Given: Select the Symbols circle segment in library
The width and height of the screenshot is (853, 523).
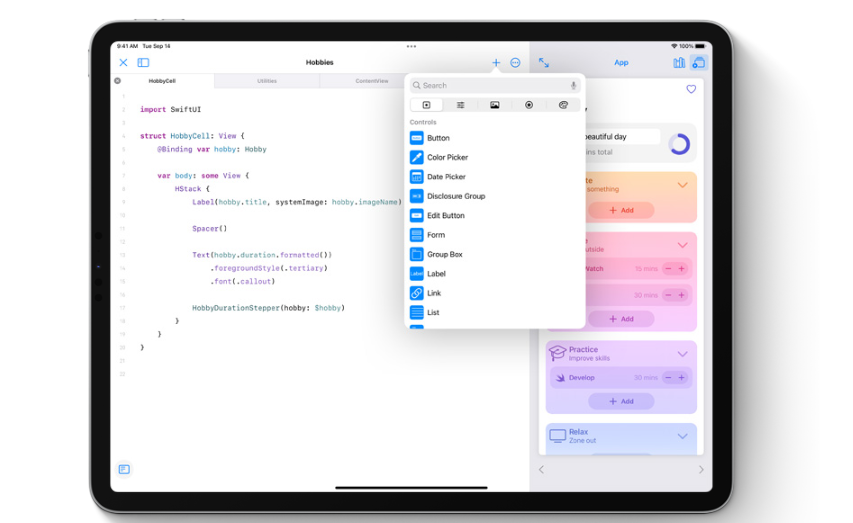Looking at the screenshot, I should 529,105.
